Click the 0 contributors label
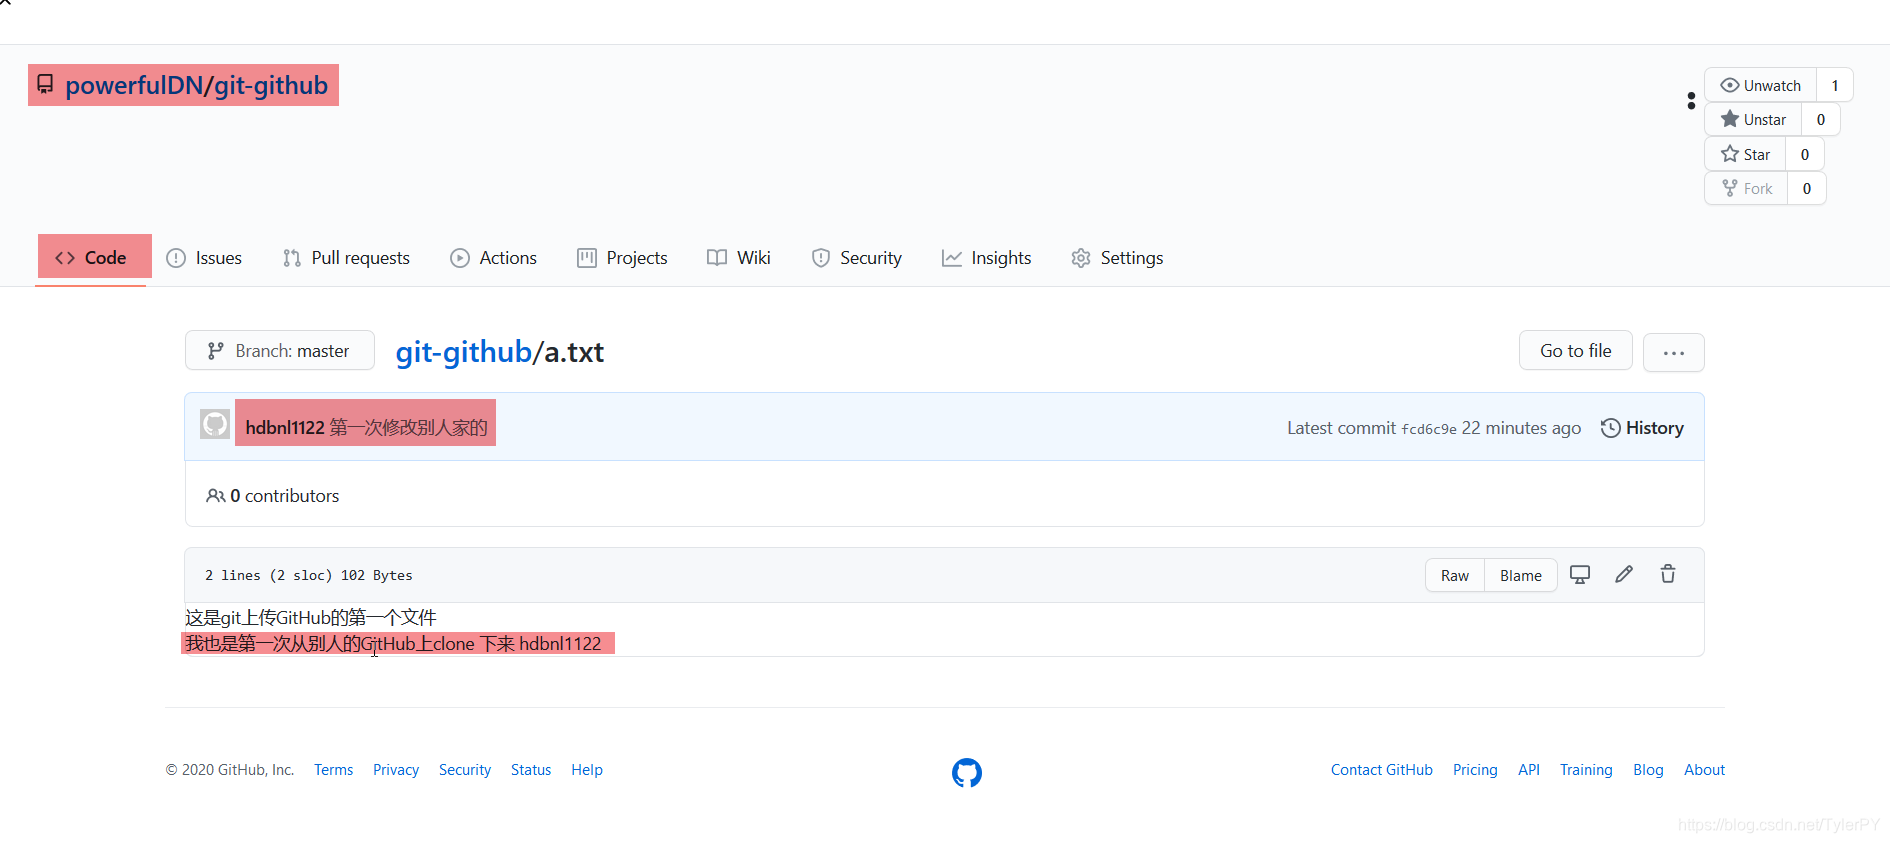The image size is (1890, 843). [x=273, y=496]
